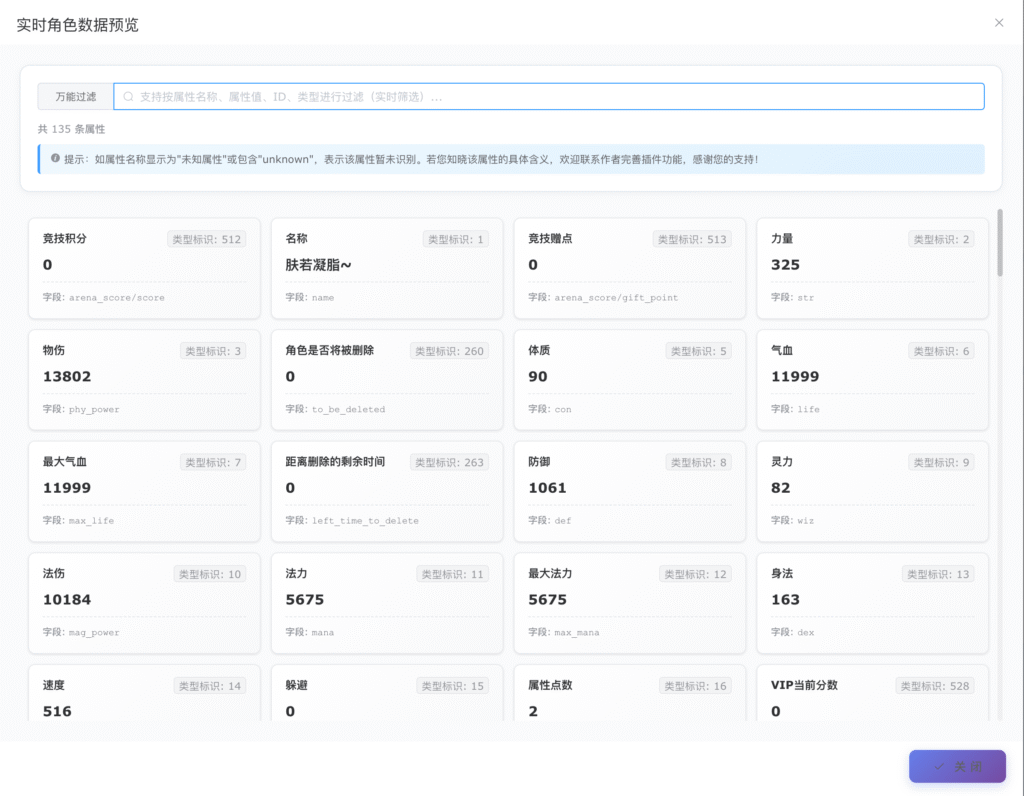Click the 类型标识: 10 badge on the 法伤 card
Screen dimensions: 1024x796
209,574
